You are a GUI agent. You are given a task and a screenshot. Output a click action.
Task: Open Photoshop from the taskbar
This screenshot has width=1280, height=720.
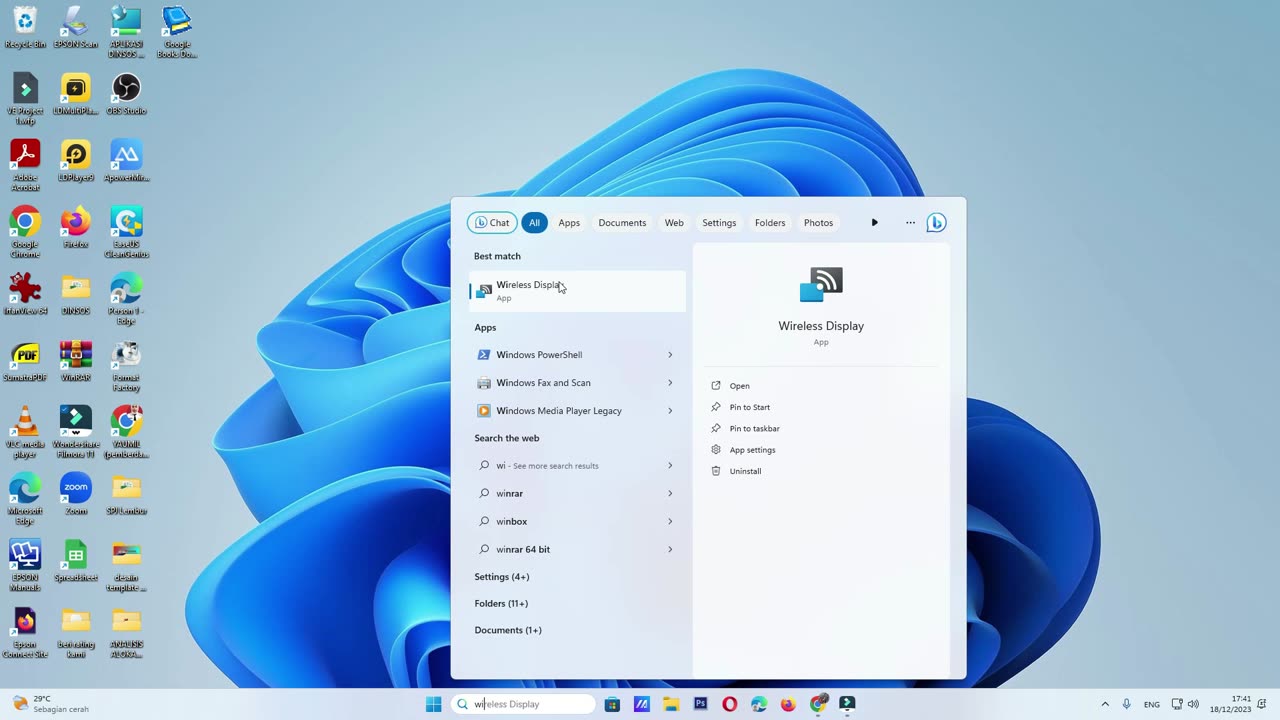700,704
